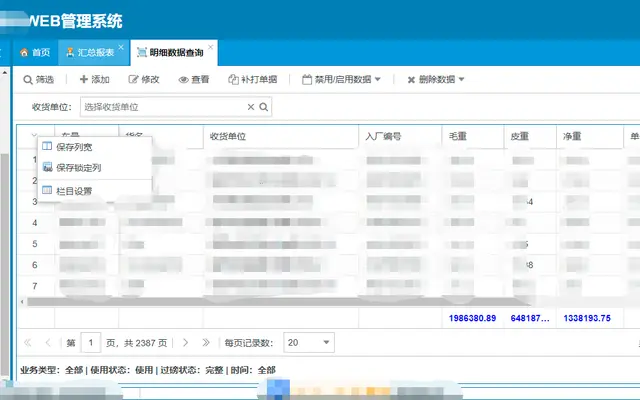This screenshot has height=400, width=640.
Task: Choose 保存锁定列 from the context menu
Action: pyautogui.click(x=95, y=167)
